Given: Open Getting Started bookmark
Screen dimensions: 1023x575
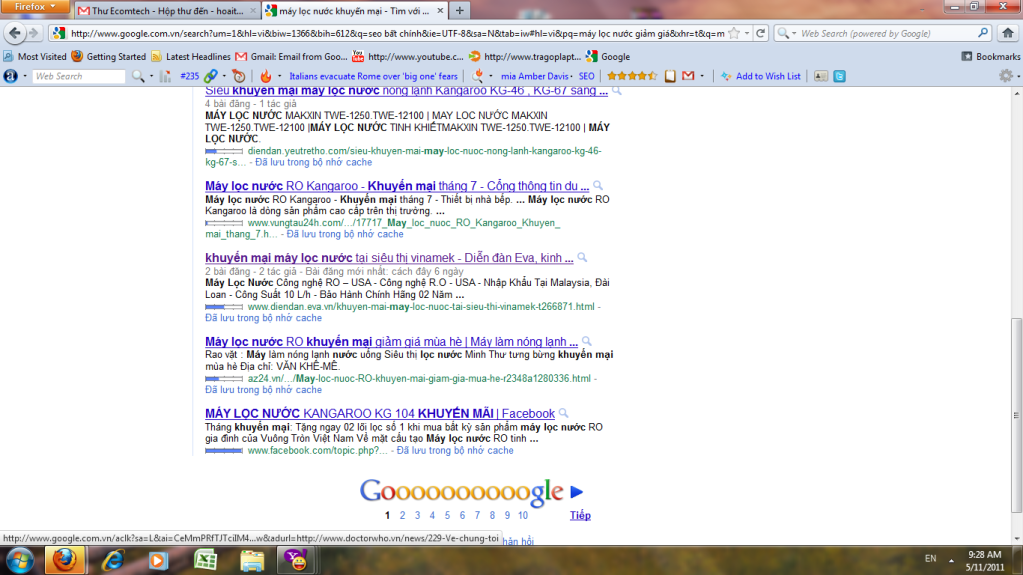Looking at the screenshot, I should (x=108, y=57).
